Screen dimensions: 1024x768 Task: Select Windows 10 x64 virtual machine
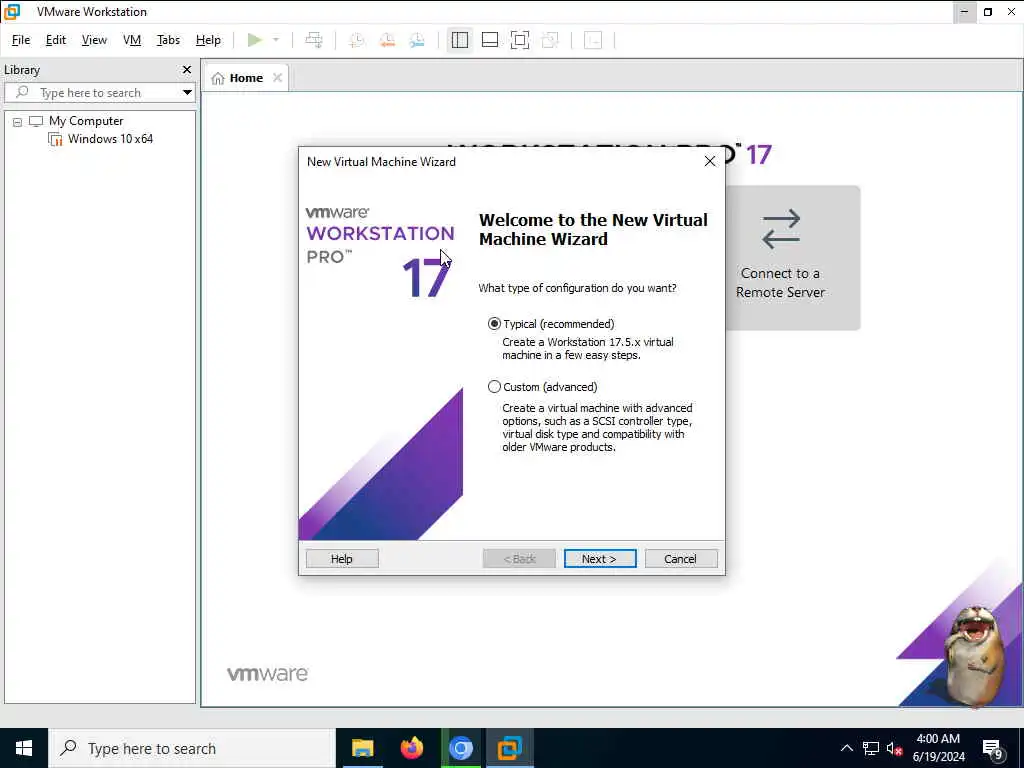[x=110, y=138]
